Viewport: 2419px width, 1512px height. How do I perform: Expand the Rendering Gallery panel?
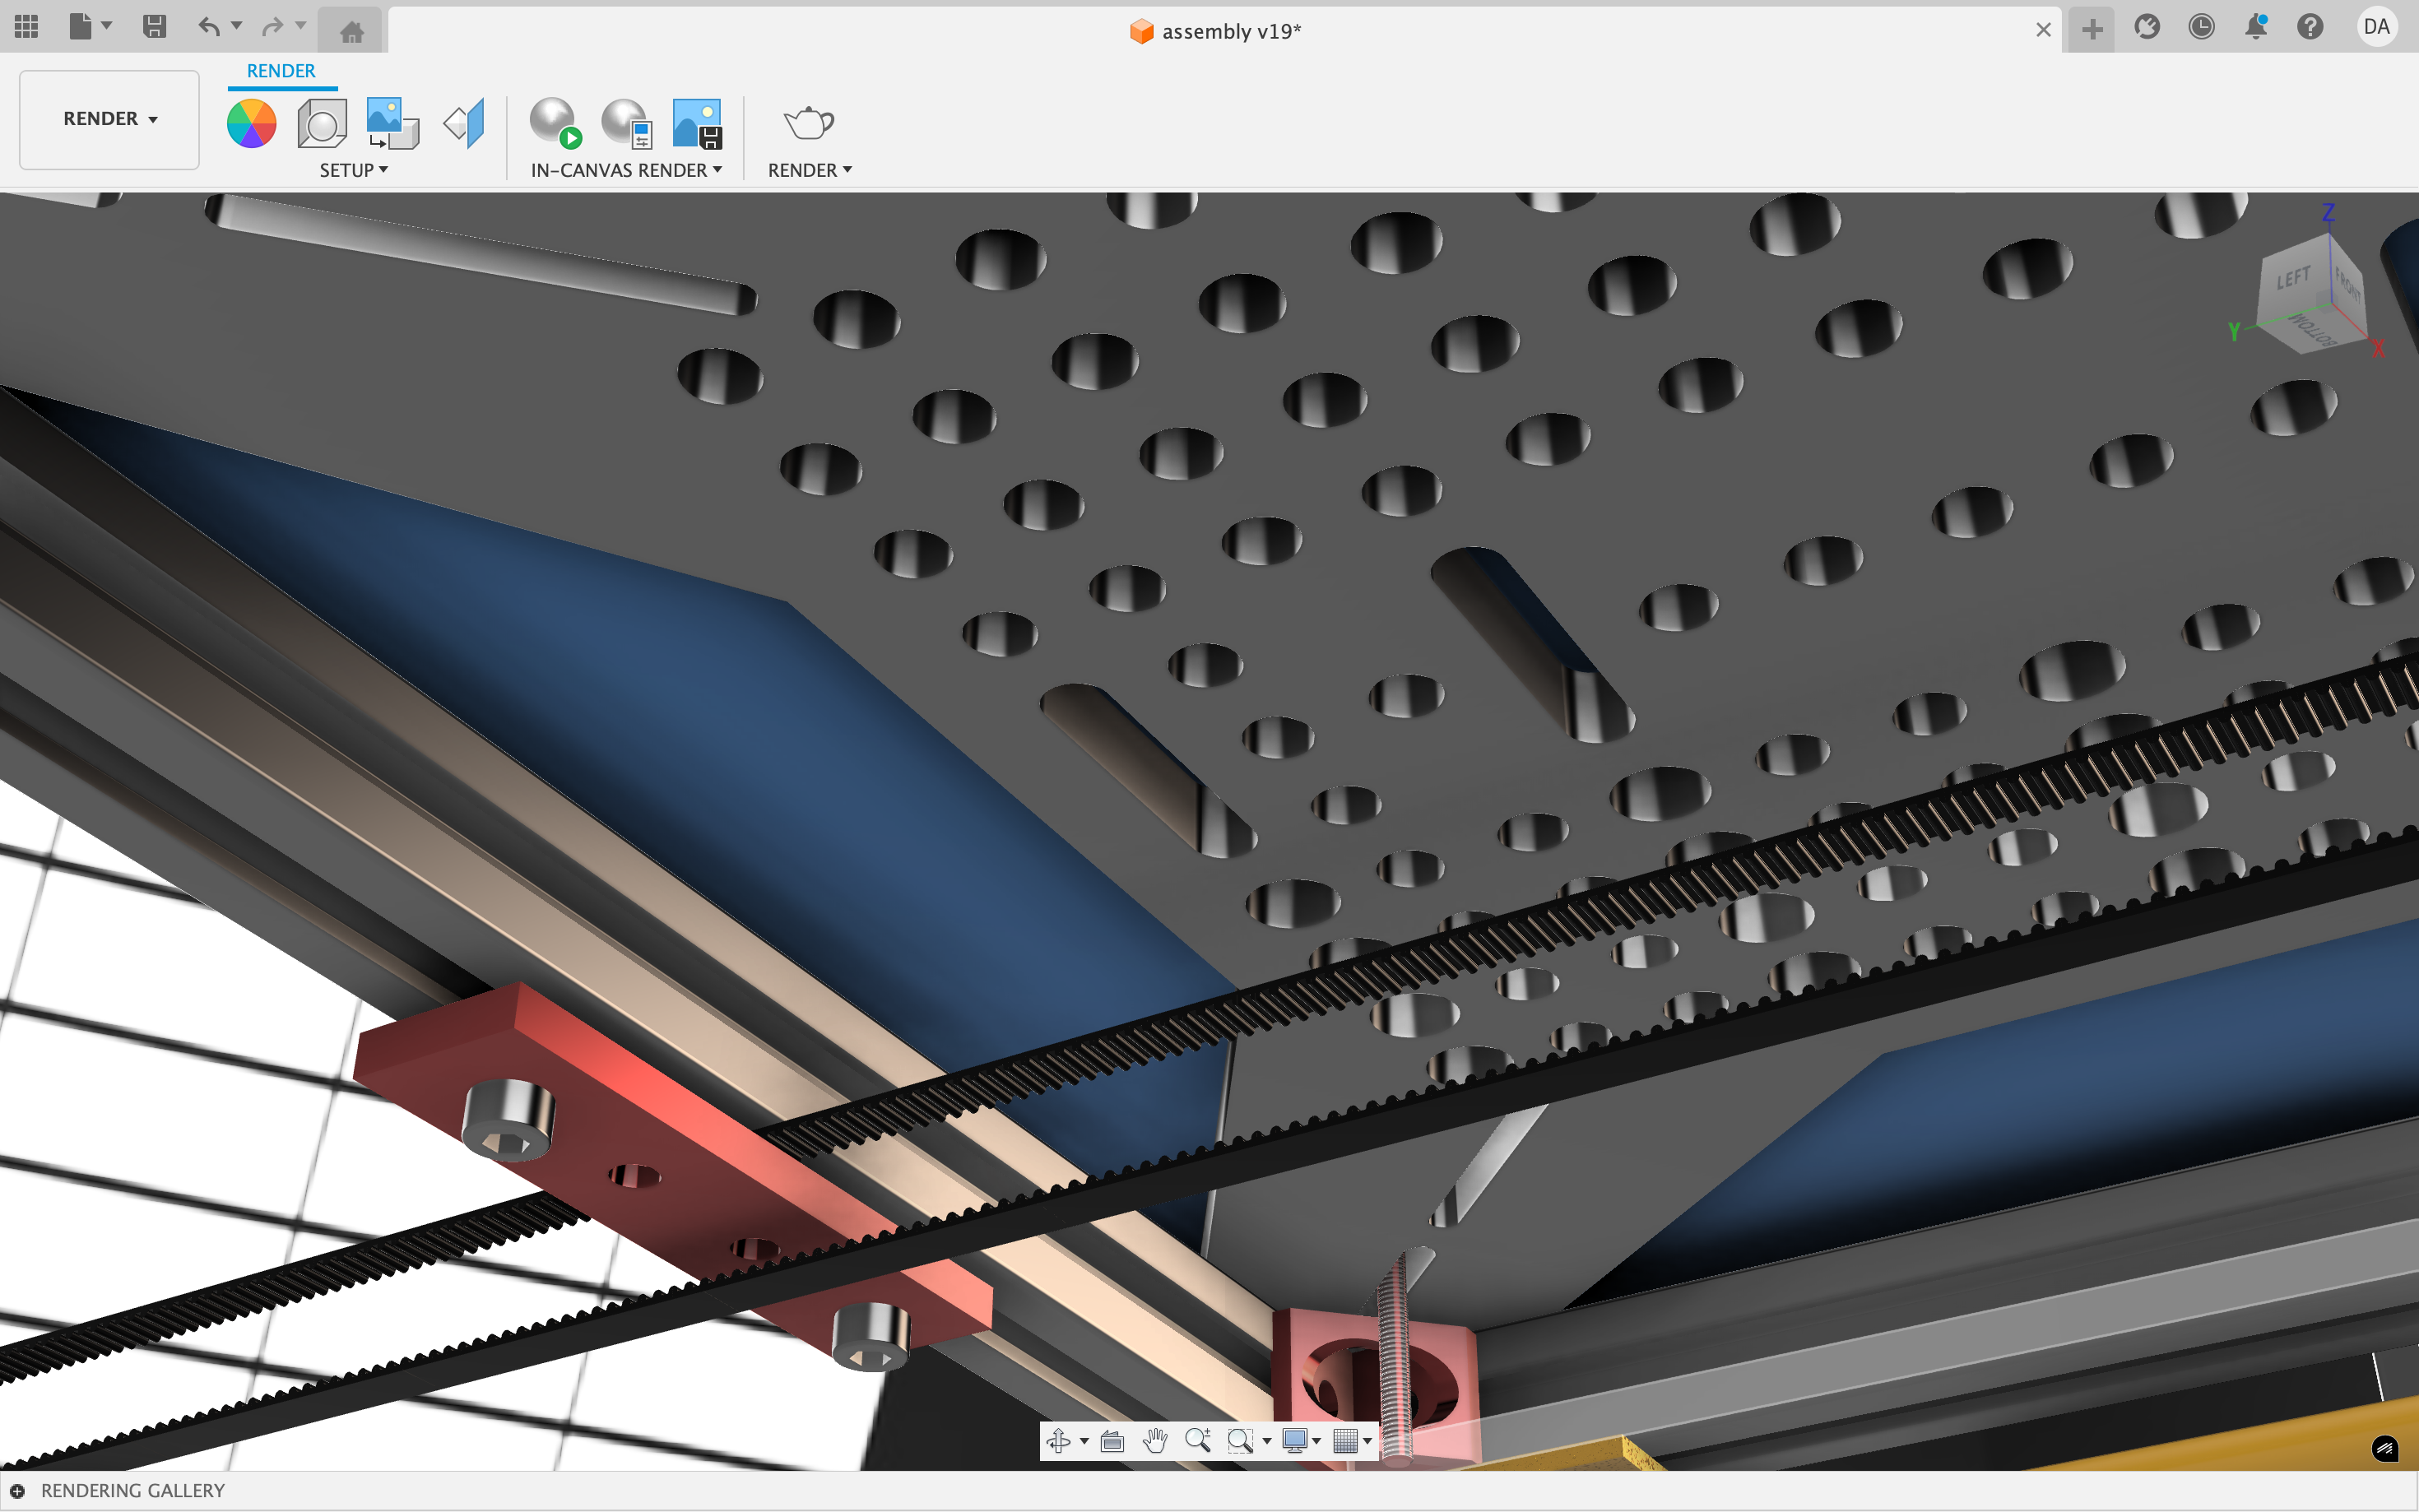[x=18, y=1490]
